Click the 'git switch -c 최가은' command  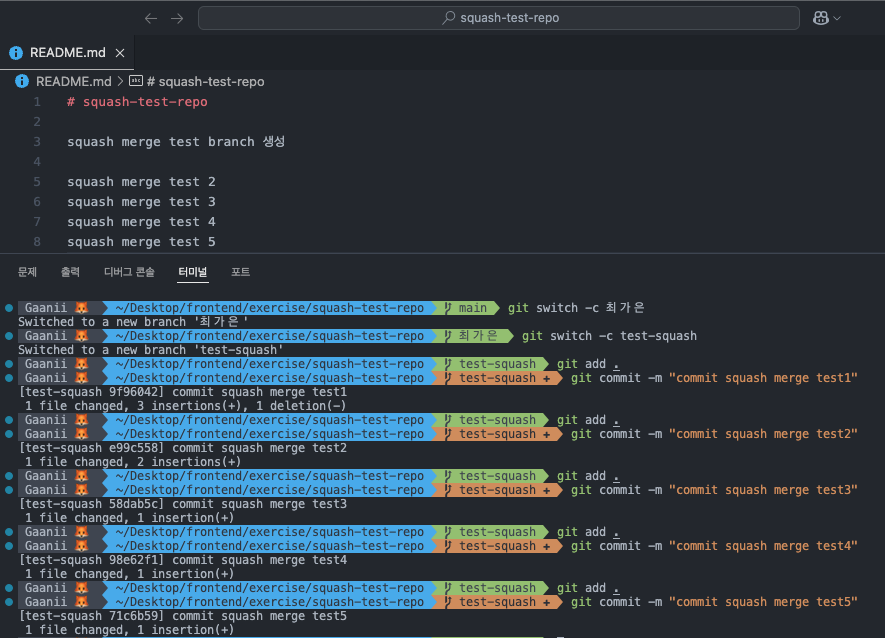click(x=576, y=308)
